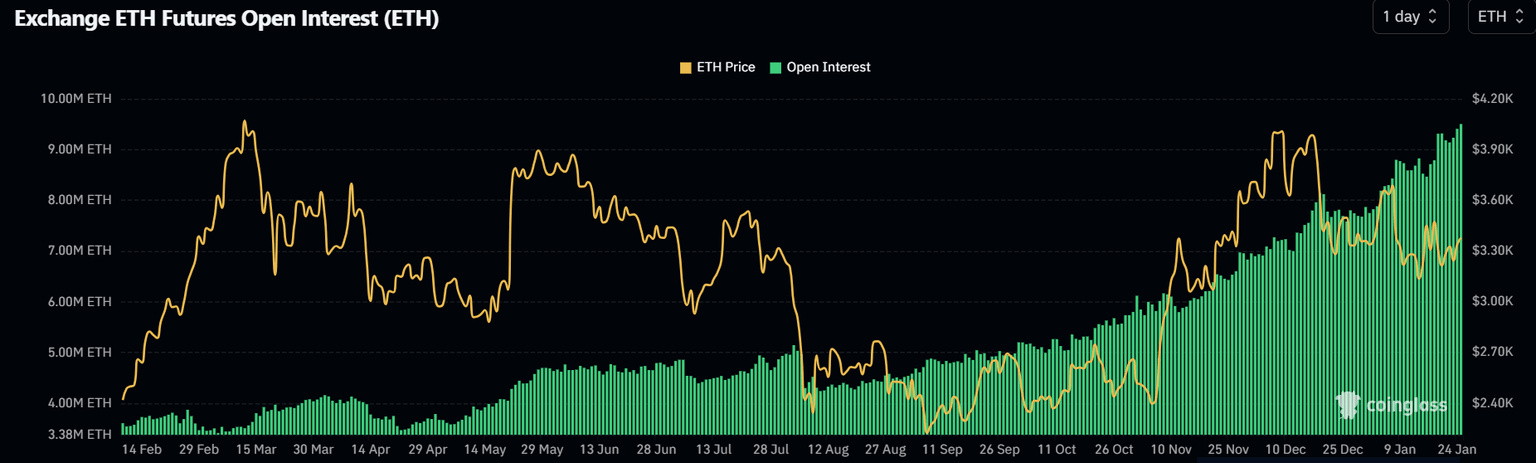Click the 28 Jun date label
The height and width of the screenshot is (463, 1536).
pos(657,450)
